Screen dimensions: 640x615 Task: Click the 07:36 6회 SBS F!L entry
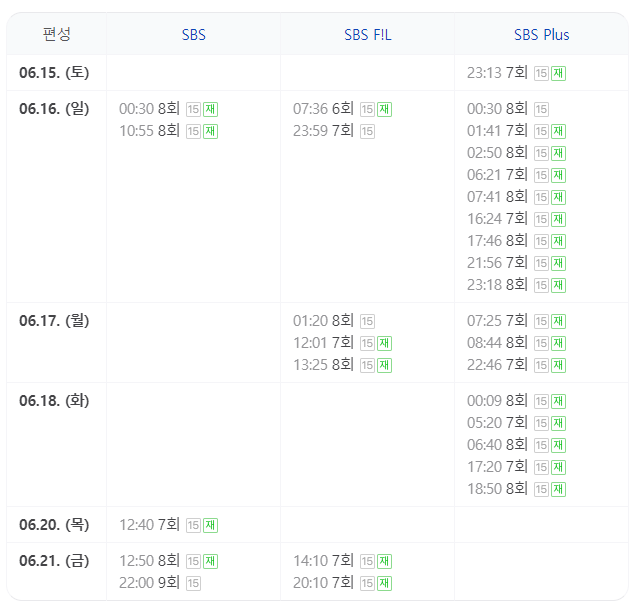pos(323,109)
